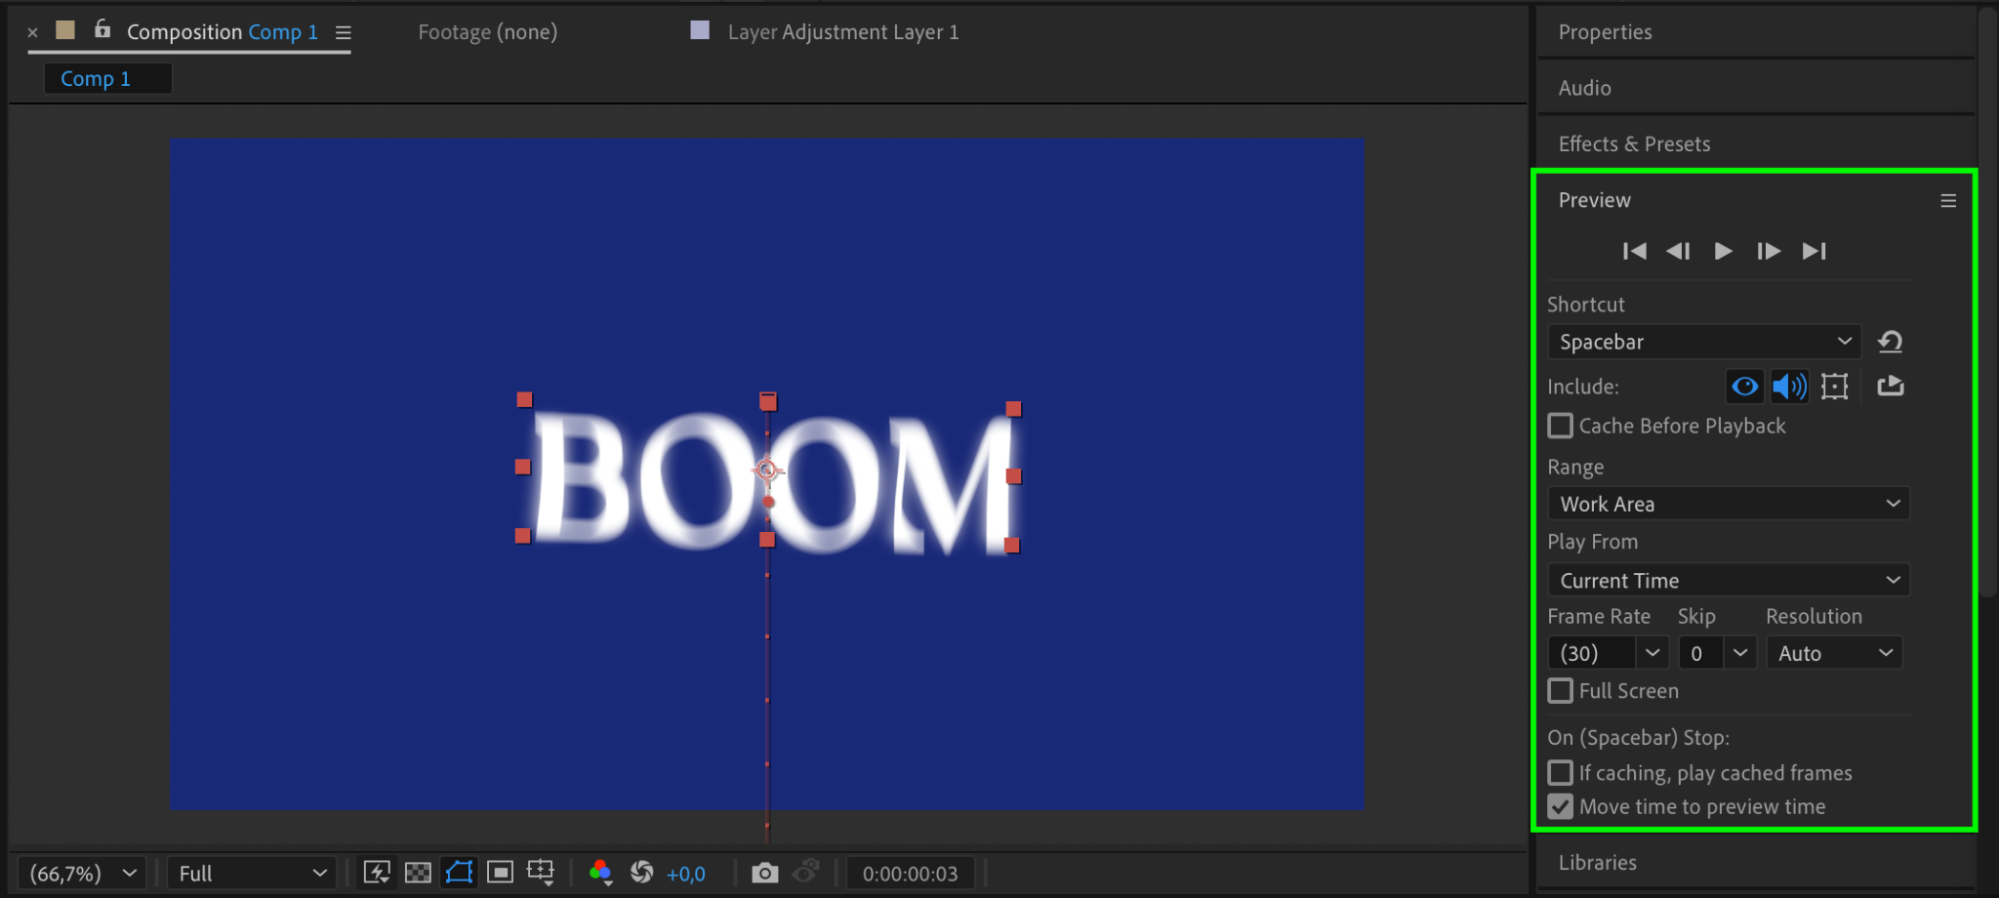The height and width of the screenshot is (898, 1999).
Task: Switch to the Composition Comp 1 tab
Action: point(222,32)
